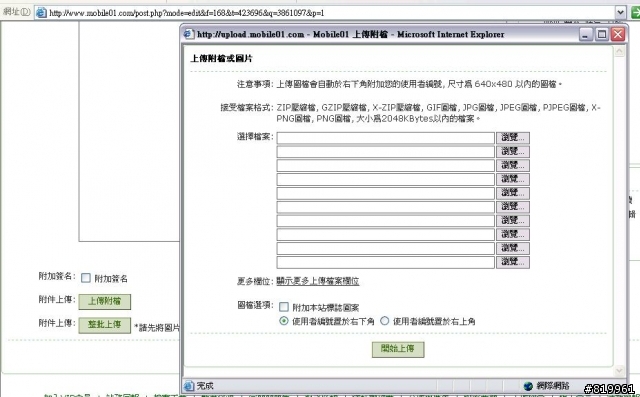Click the last file path input field

pyautogui.click(x=385, y=262)
